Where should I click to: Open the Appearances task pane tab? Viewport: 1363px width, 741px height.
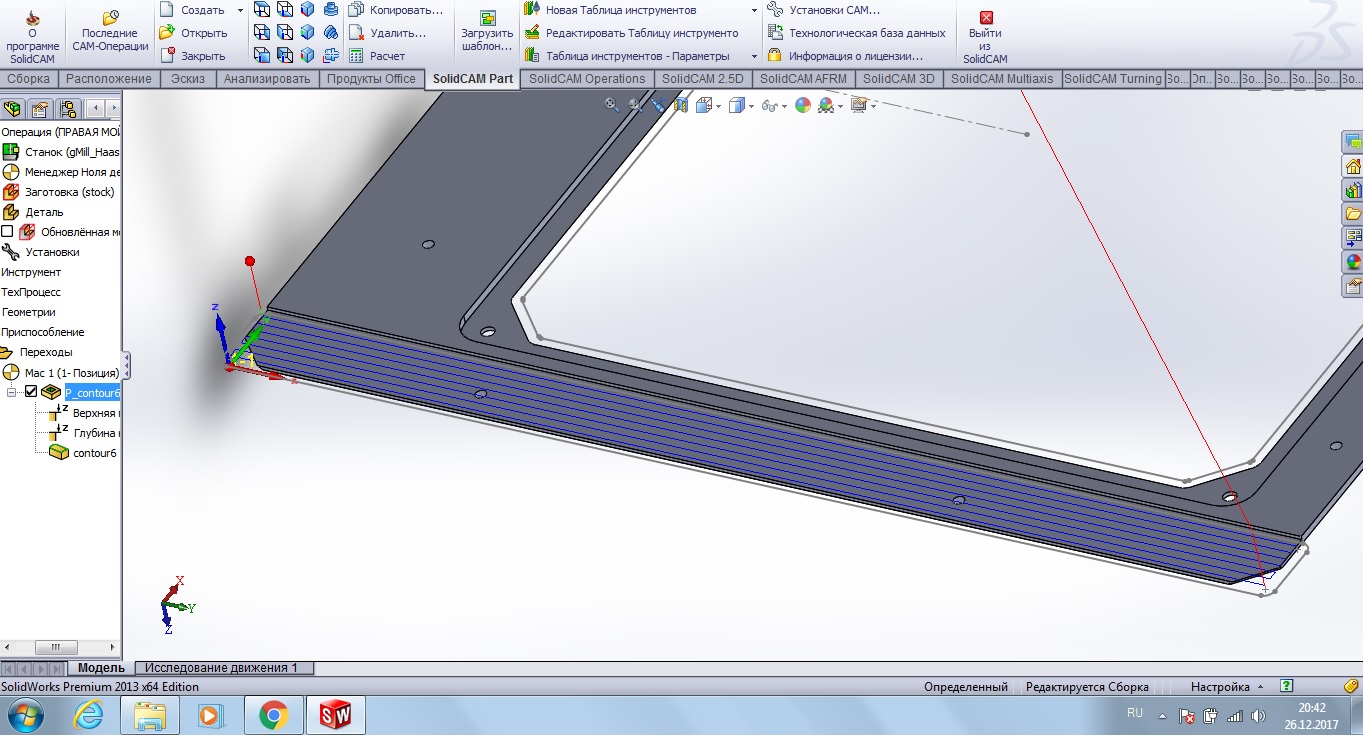(1353, 262)
